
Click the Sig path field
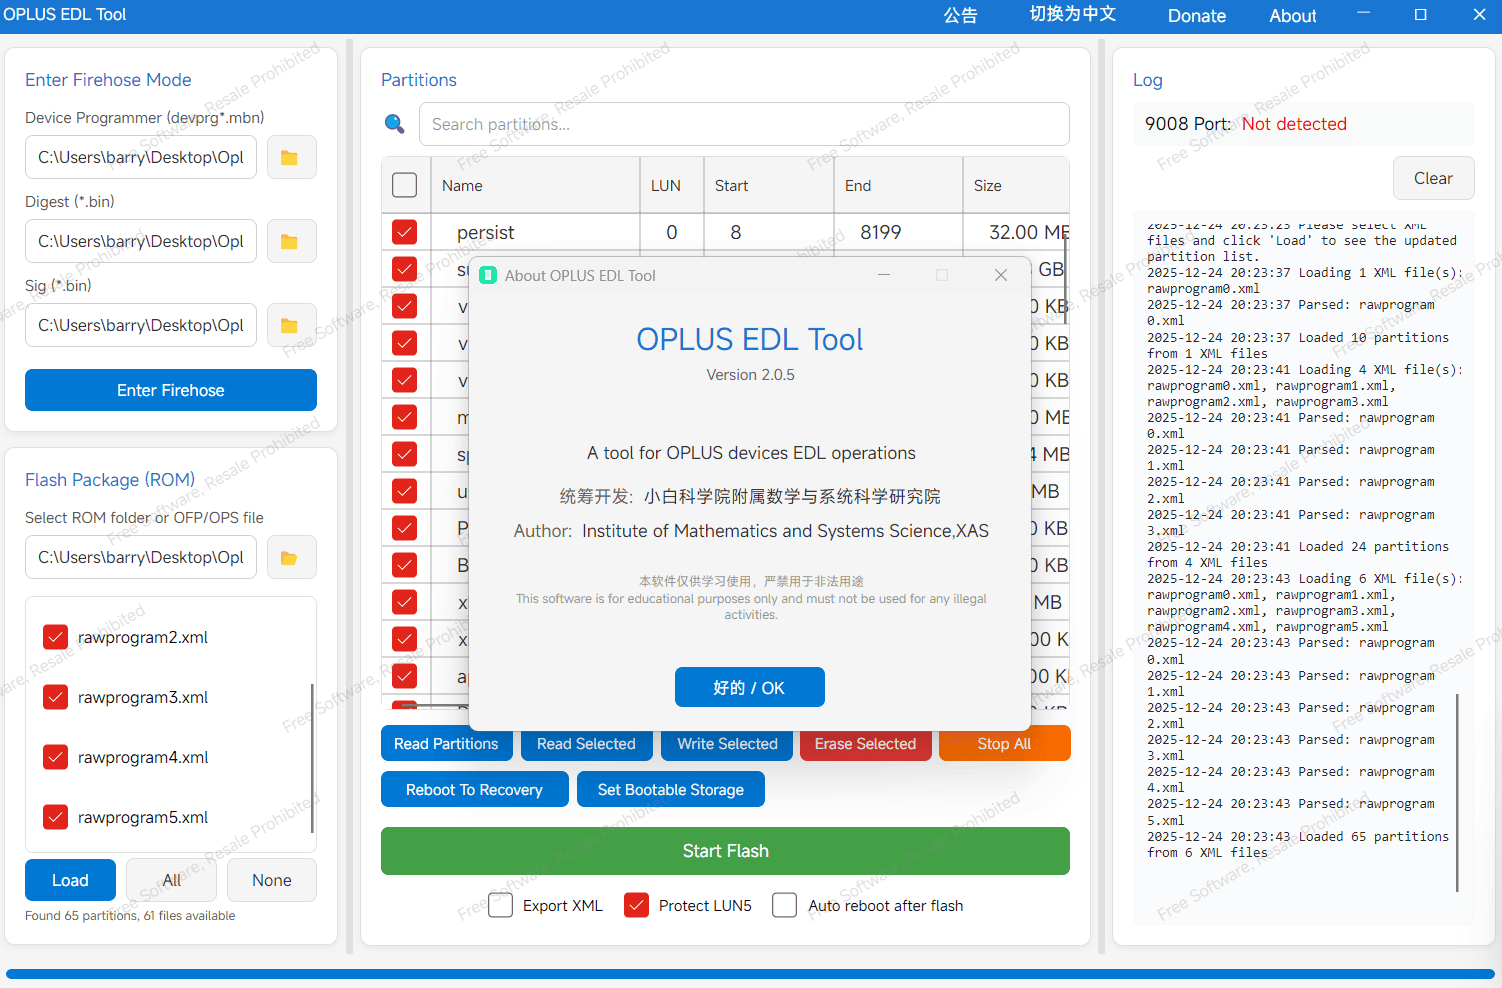point(141,325)
